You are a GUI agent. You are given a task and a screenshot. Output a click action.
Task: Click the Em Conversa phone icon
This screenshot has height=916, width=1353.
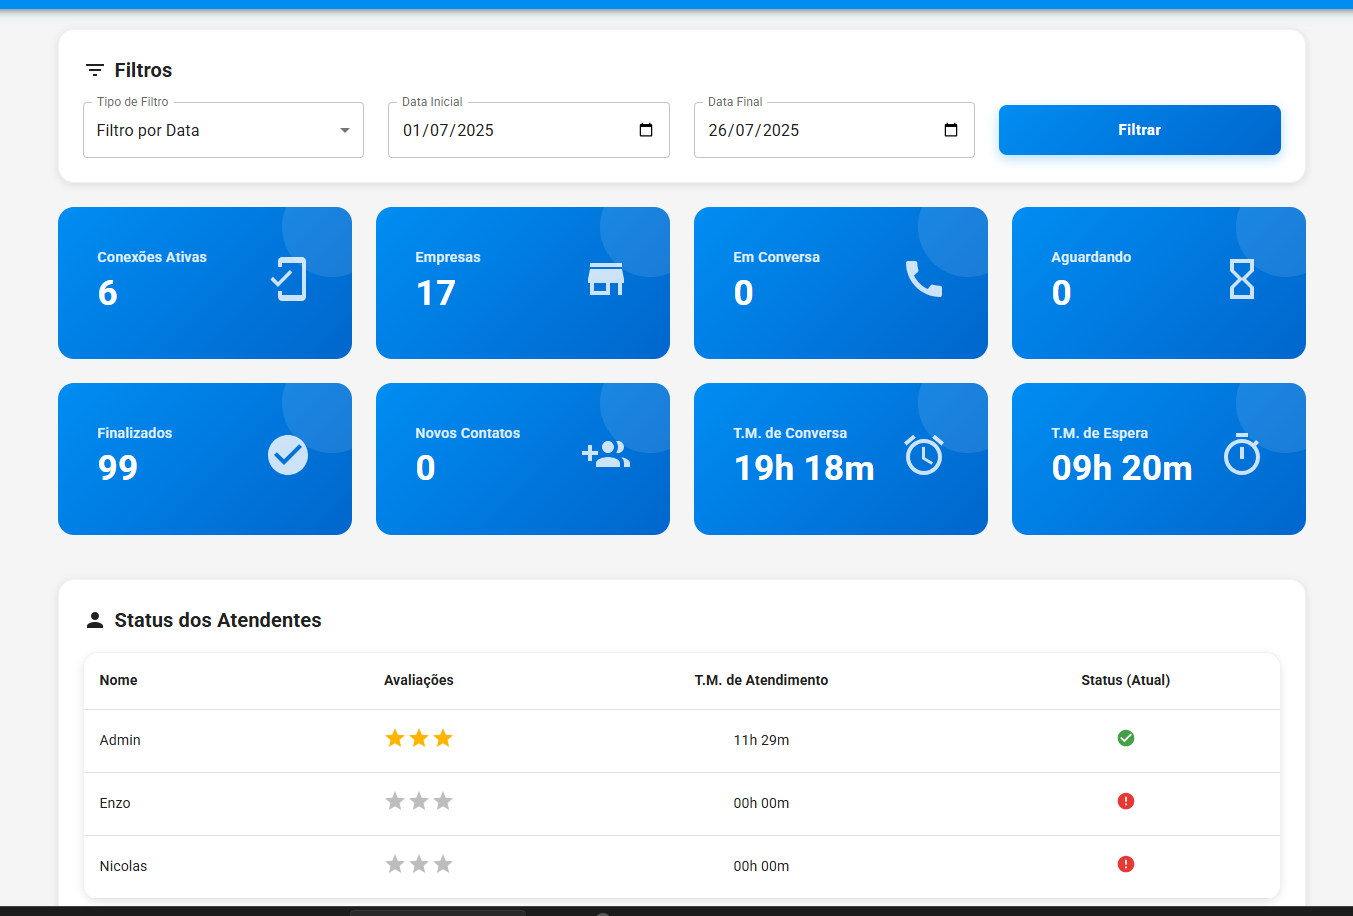coord(923,279)
